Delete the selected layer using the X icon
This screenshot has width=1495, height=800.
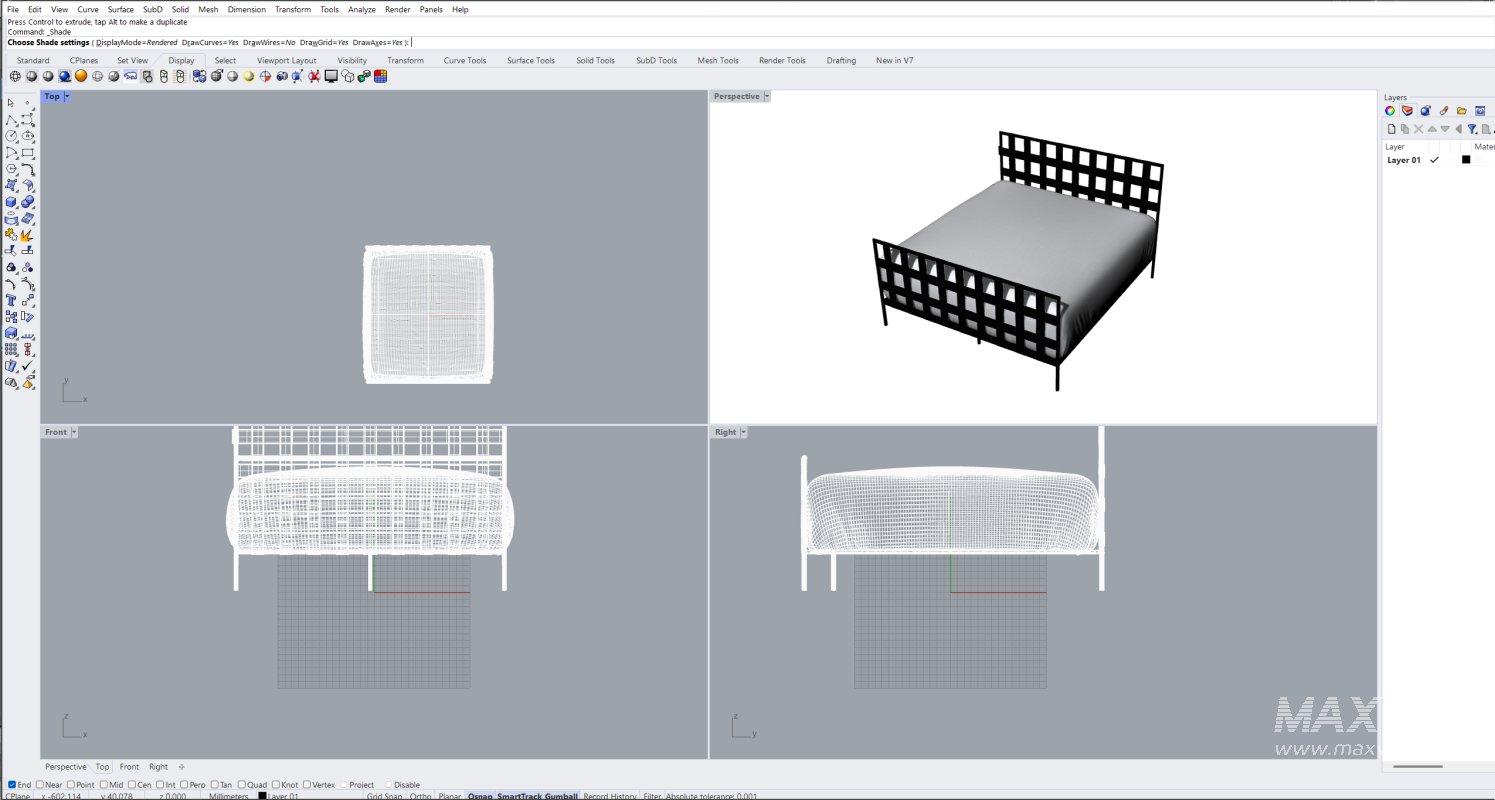pyautogui.click(x=1419, y=129)
